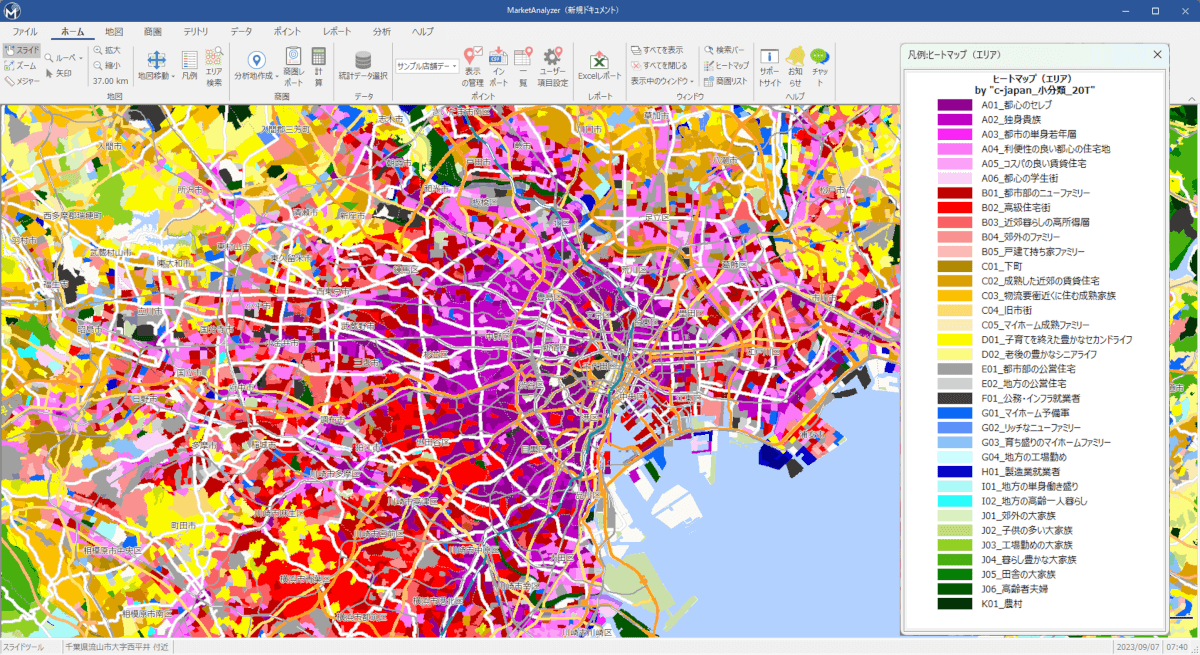Switch to the レポート ribbon tab
This screenshot has width=1200, height=655.
pyautogui.click(x=337, y=32)
